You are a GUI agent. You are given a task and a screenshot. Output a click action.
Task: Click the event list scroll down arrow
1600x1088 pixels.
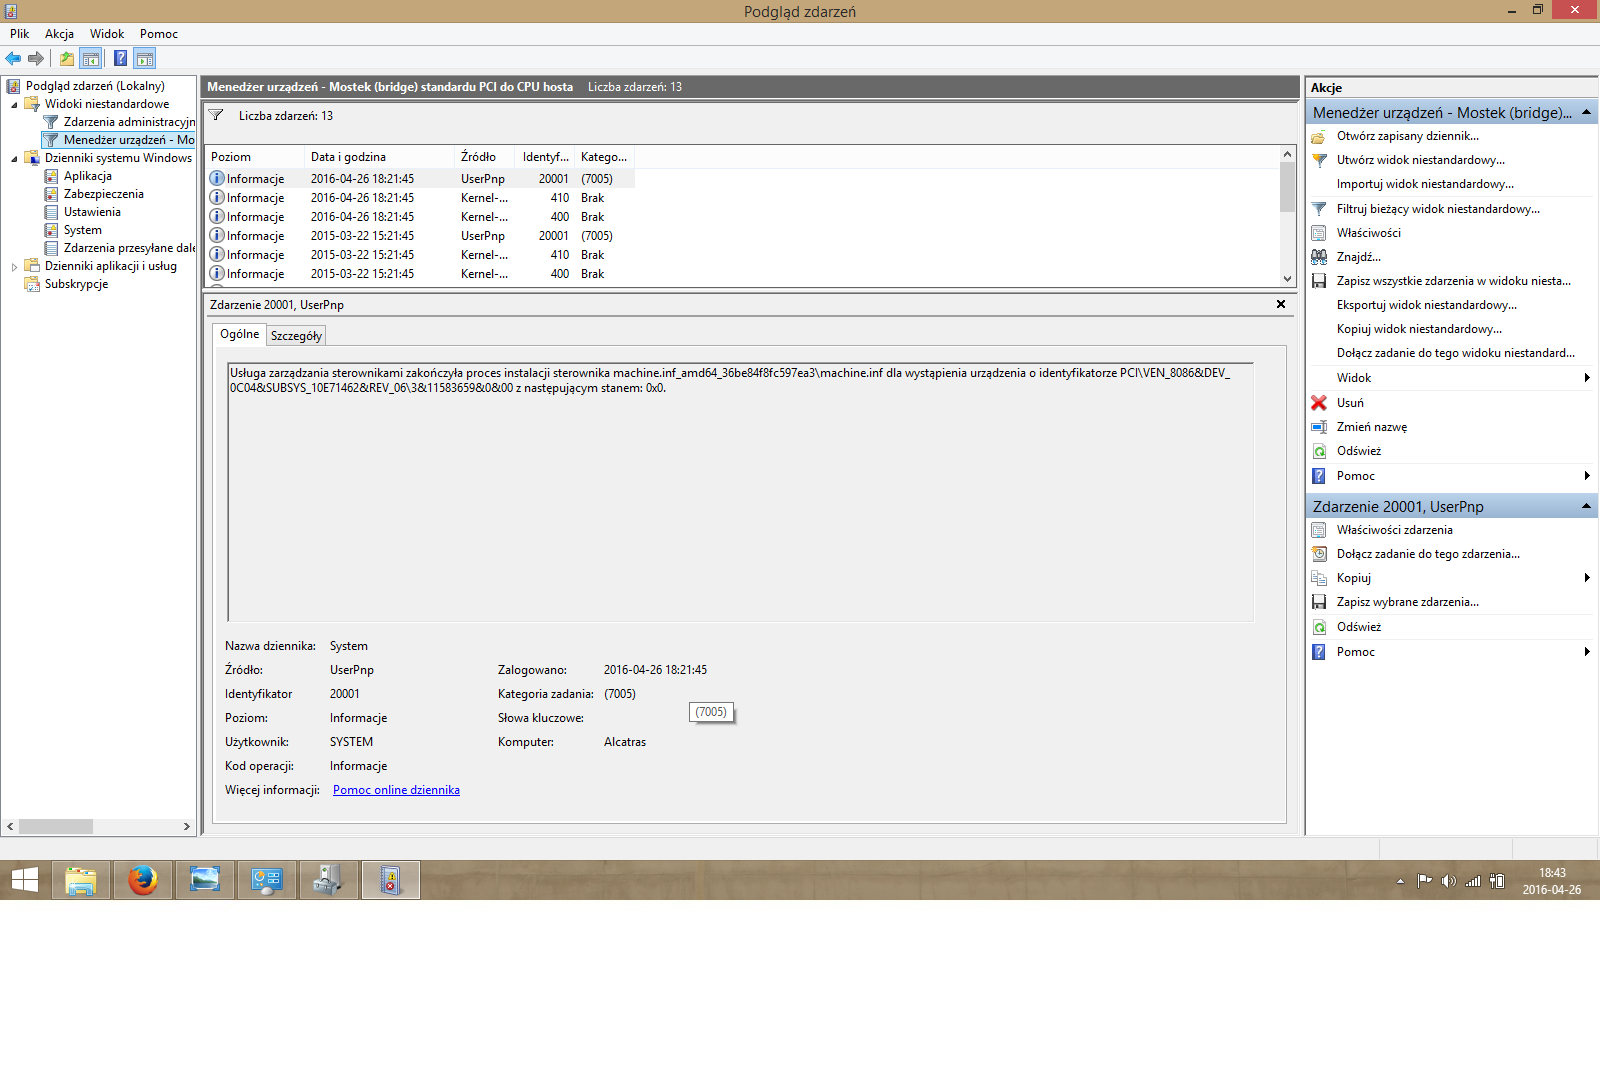point(1288,279)
